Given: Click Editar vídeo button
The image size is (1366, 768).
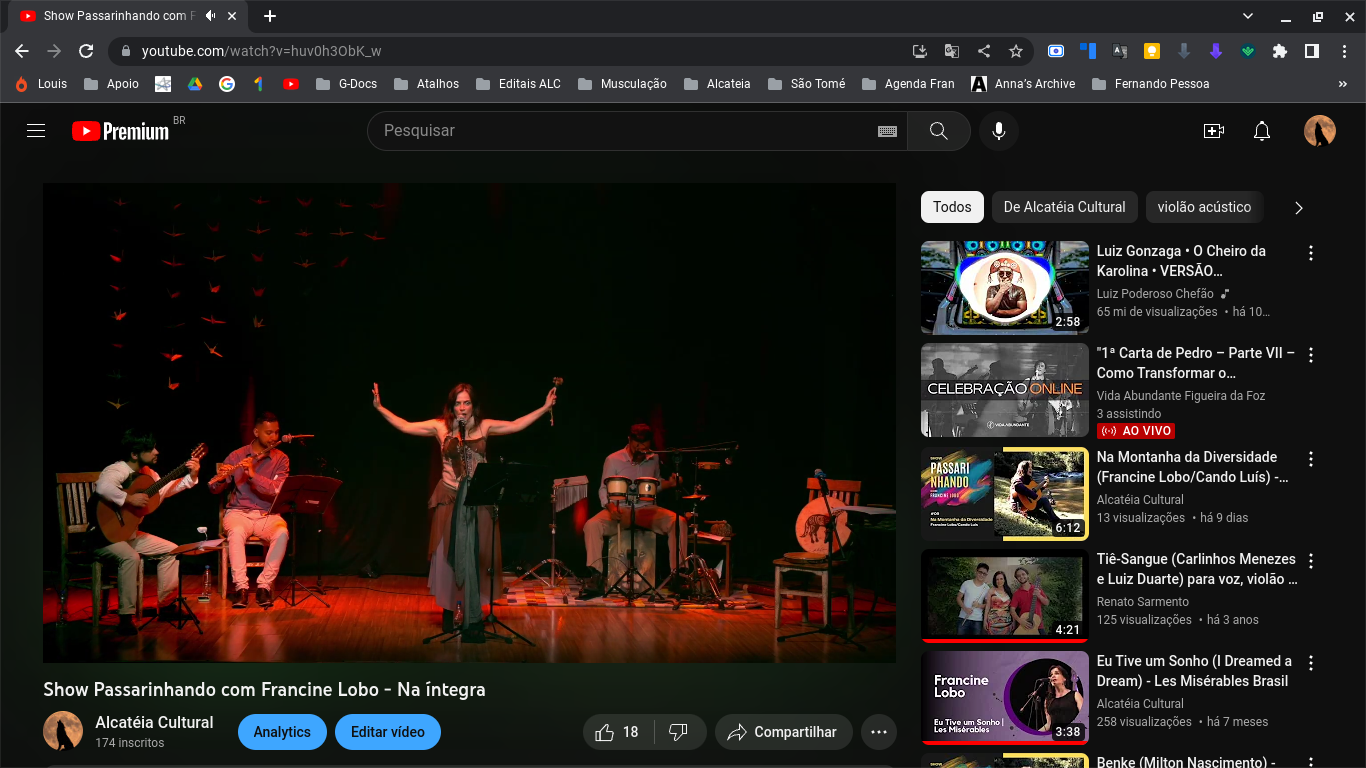Looking at the screenshot, I should point(388,732).
